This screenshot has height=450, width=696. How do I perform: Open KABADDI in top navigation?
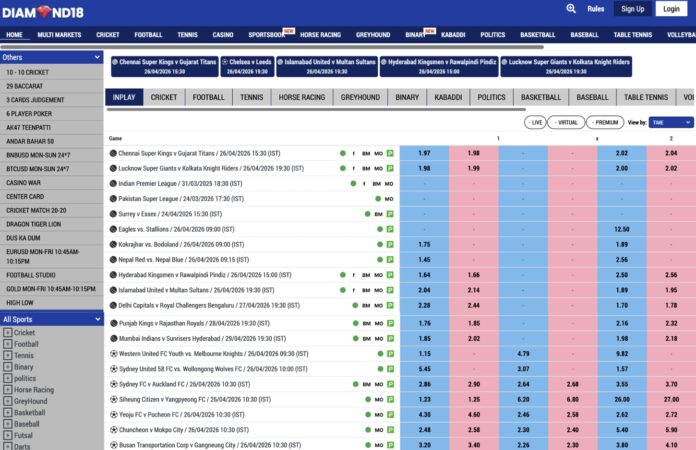pos(453,35)
